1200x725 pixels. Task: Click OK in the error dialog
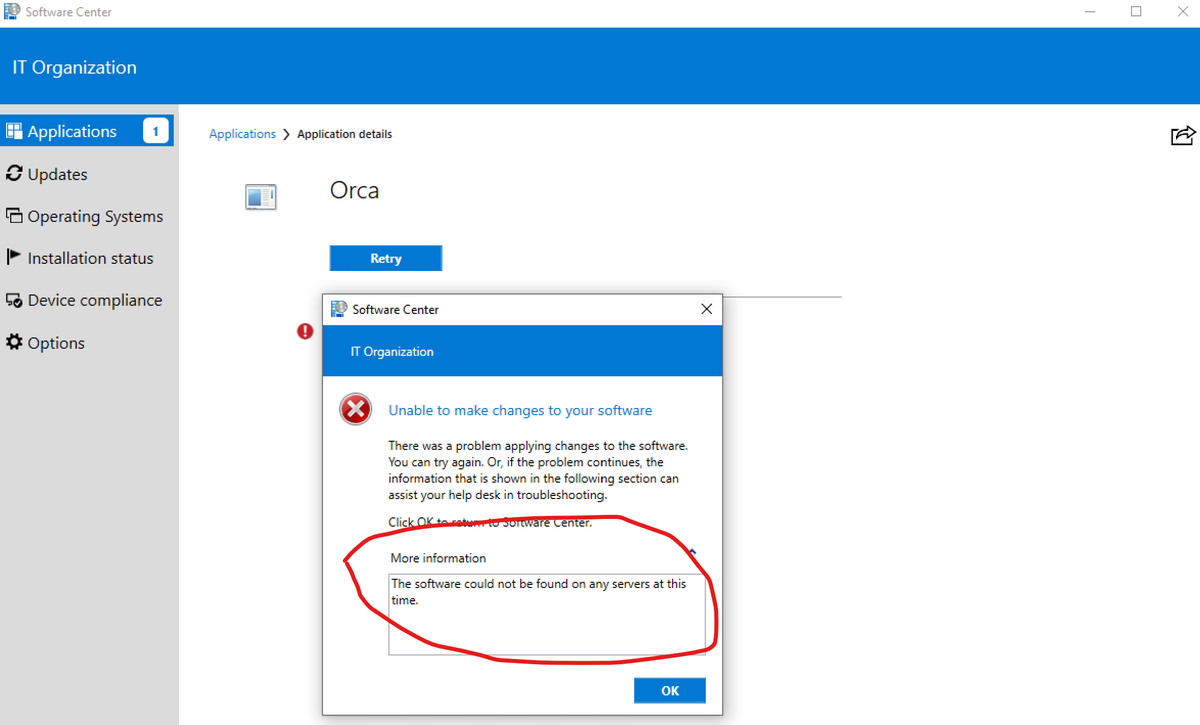pyautogui.click(x=670, y=691)
